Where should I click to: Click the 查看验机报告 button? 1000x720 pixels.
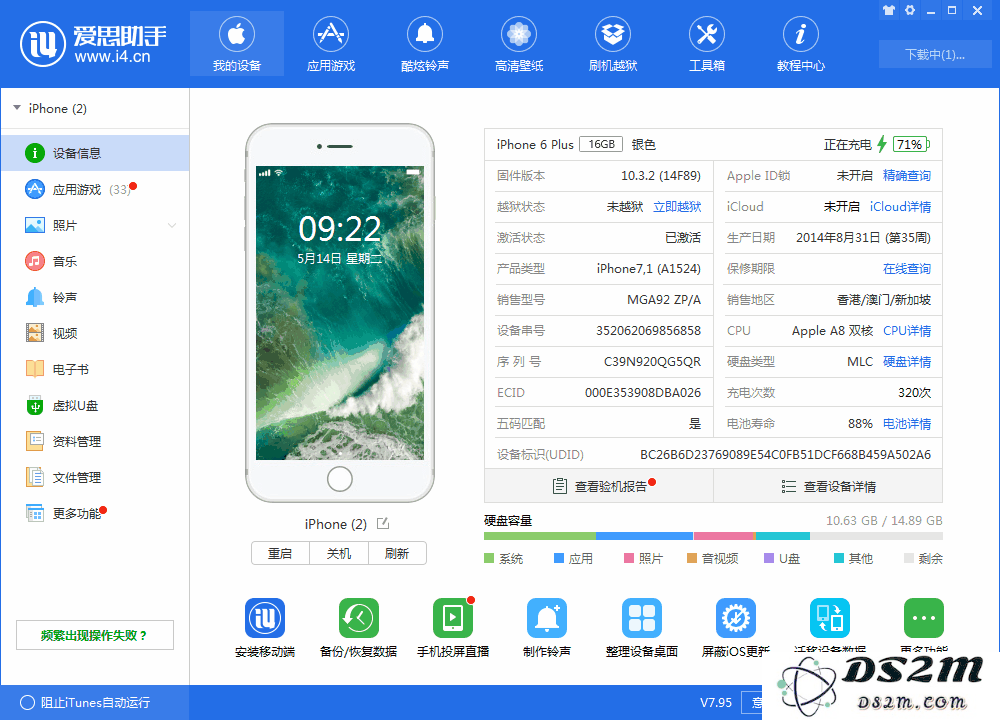(x=599, y=486)
